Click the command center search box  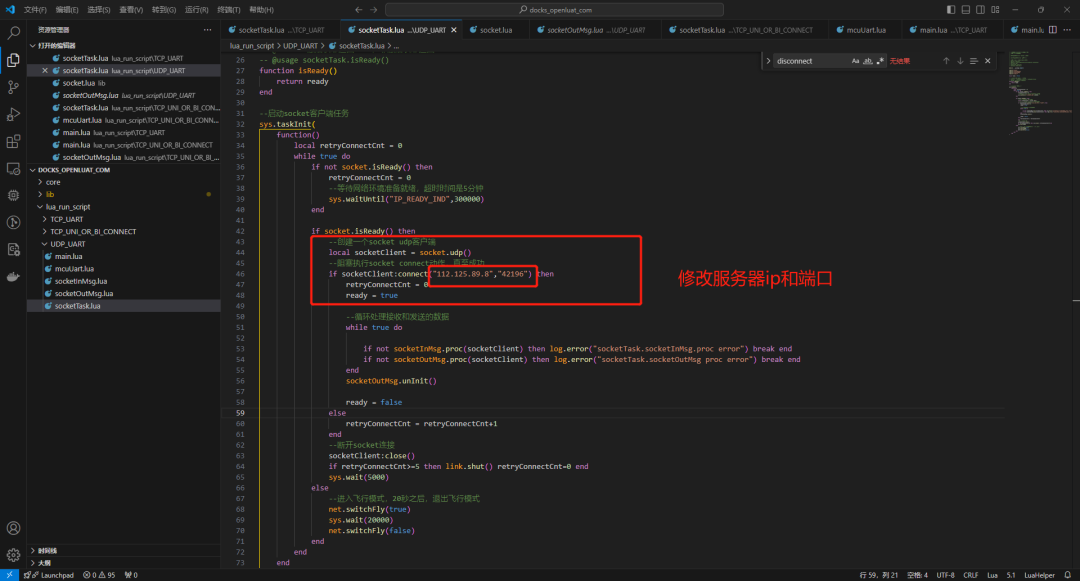554,10
